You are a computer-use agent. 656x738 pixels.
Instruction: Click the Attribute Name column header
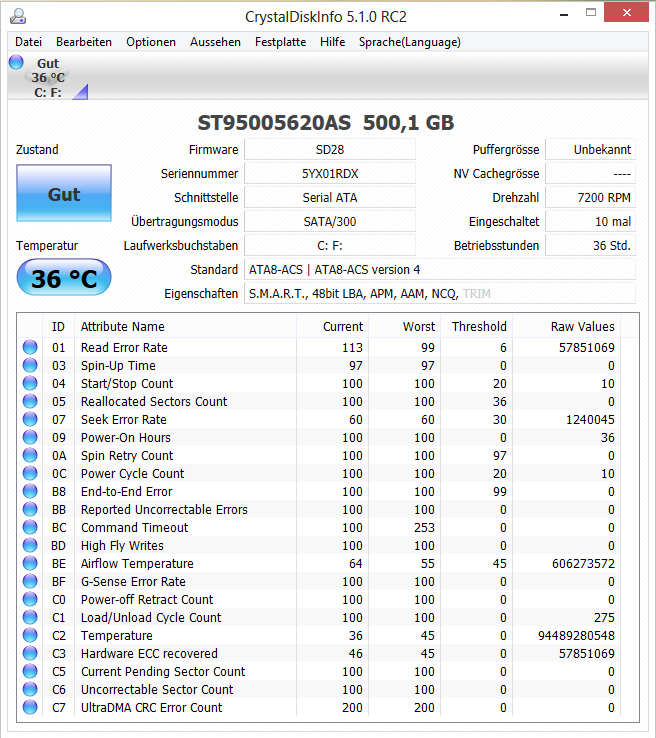point(185,327)
